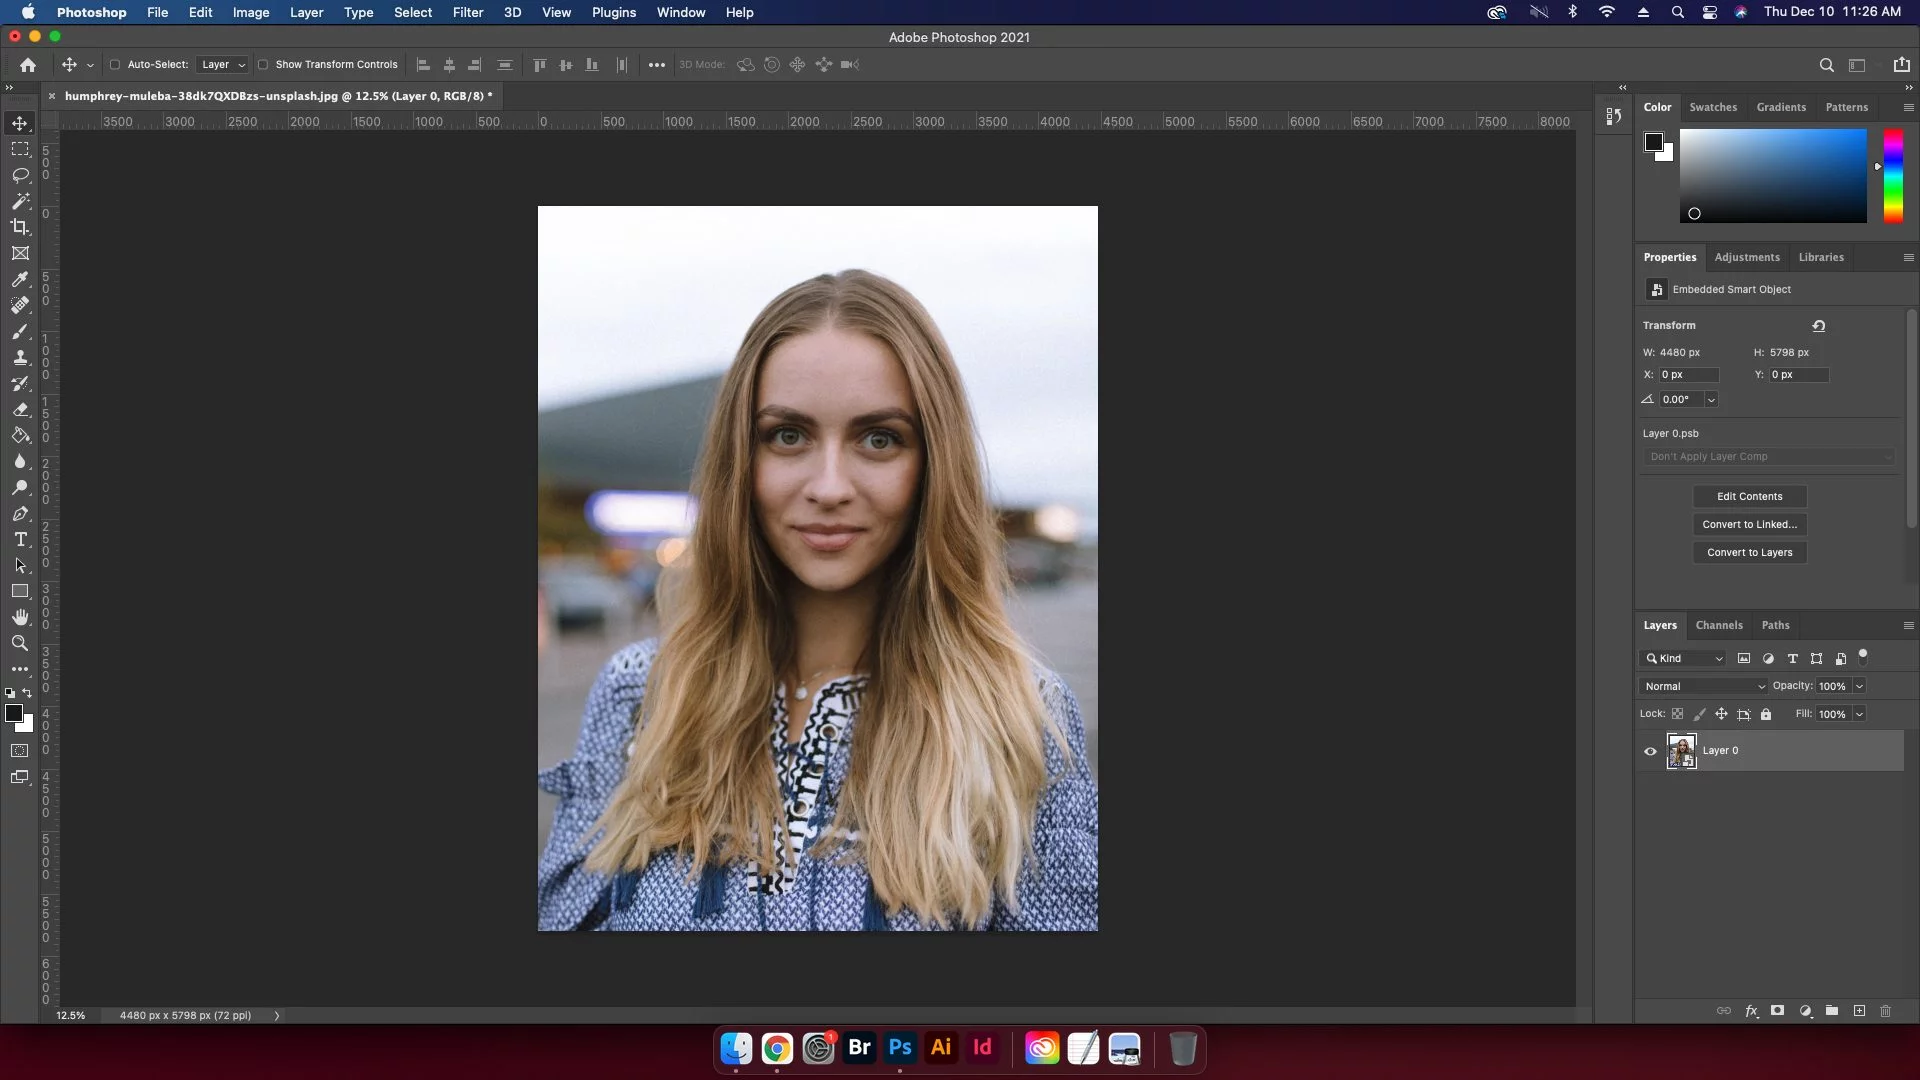Click the rainbow hue slider strip
Viewport: 1920px width, 1080px height.
click(1893, 175)
